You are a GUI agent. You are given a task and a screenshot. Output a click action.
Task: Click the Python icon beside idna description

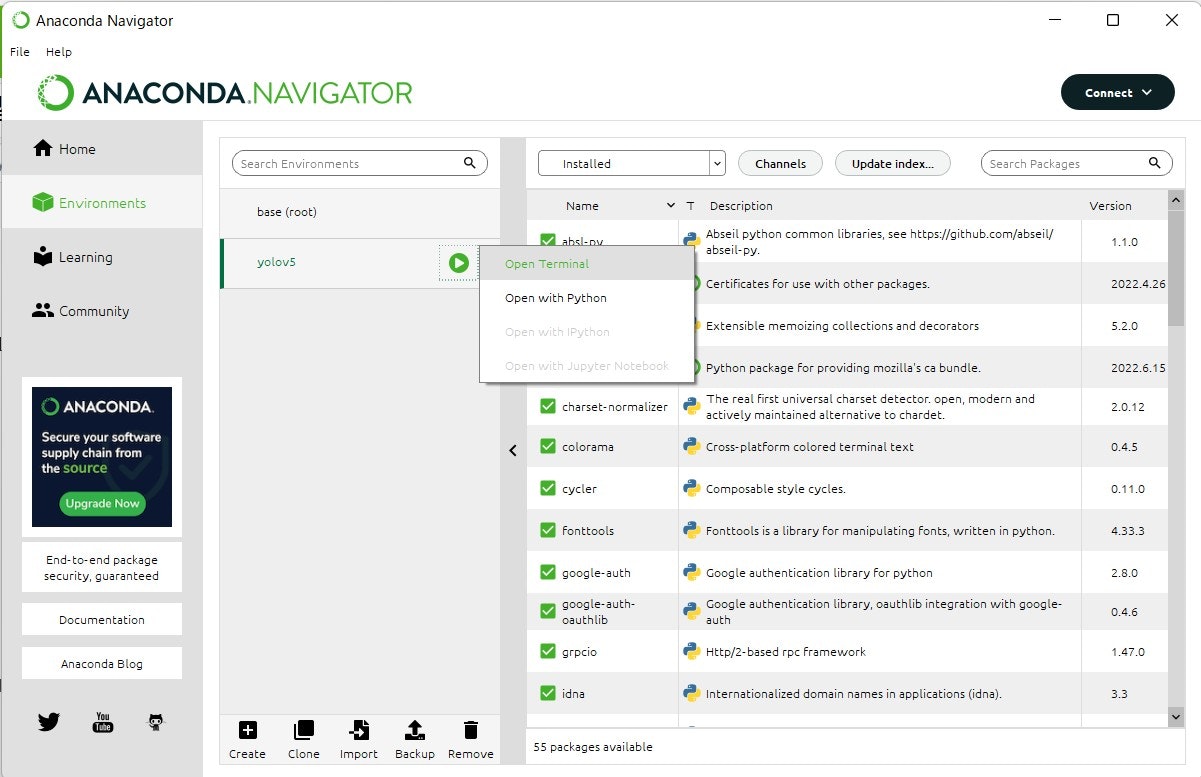691,693
